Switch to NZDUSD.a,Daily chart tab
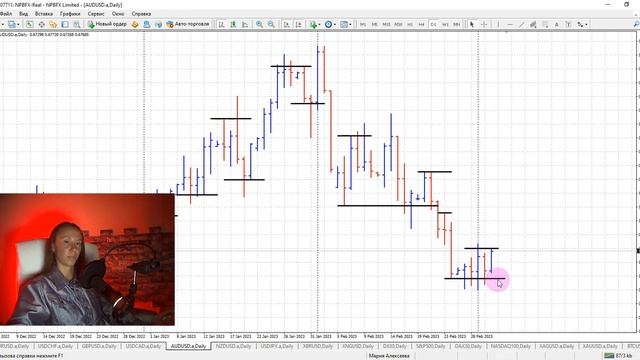 (x=233, y=346)
